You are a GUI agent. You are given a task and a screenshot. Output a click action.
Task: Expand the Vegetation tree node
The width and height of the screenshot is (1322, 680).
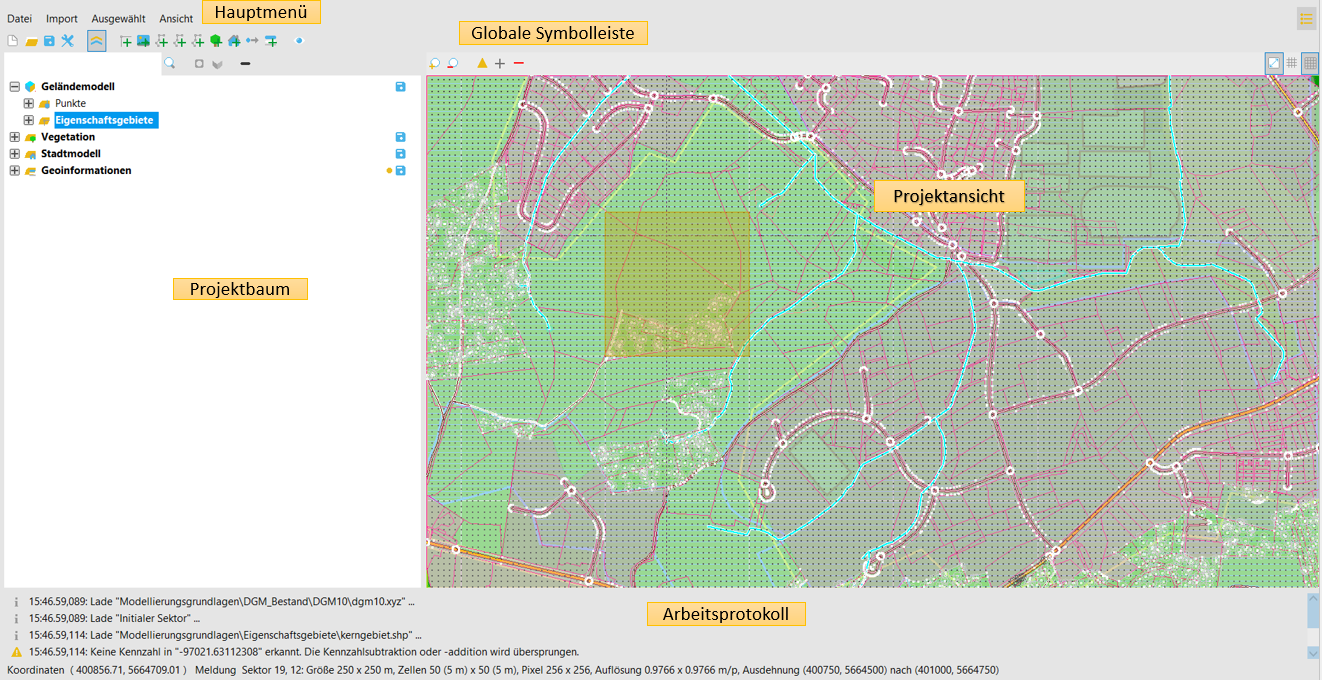tap(15, 137)
